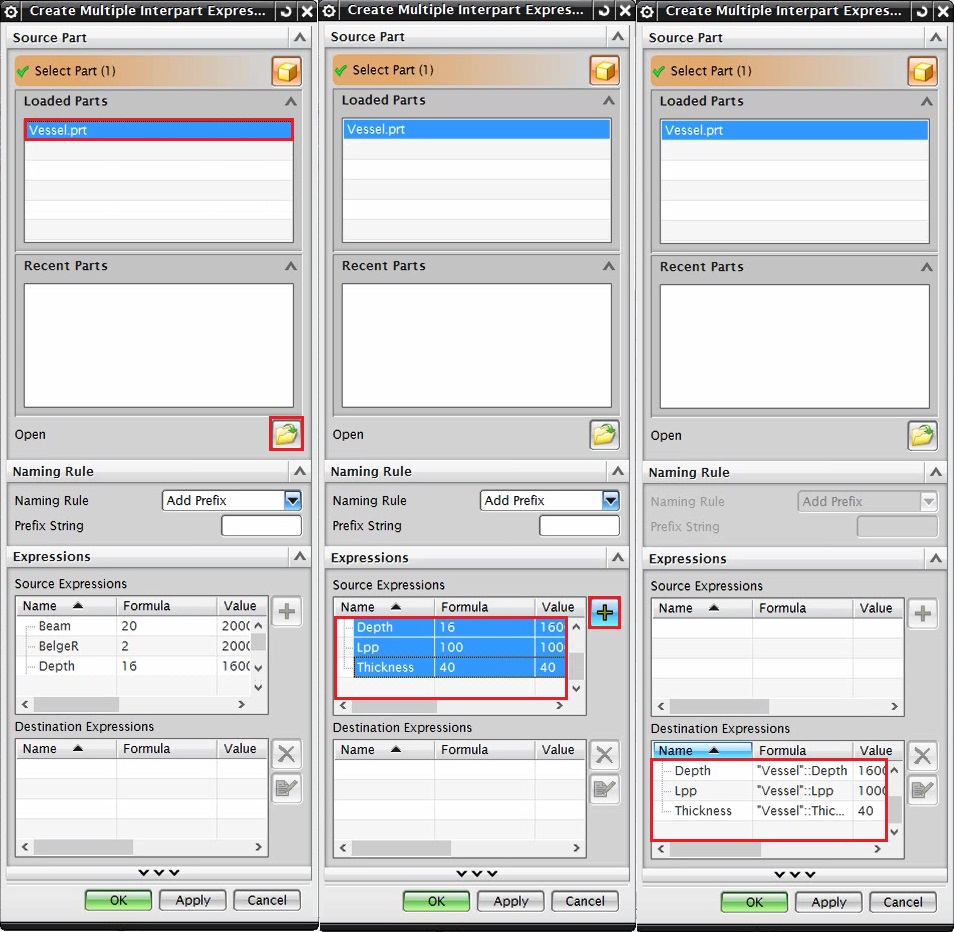Click the "Vessel"::Lpp formula cell in right dialog
Image resolution: width=954 pixels, height=932 pixels.
pyautogui.click(x=802, y=791)
